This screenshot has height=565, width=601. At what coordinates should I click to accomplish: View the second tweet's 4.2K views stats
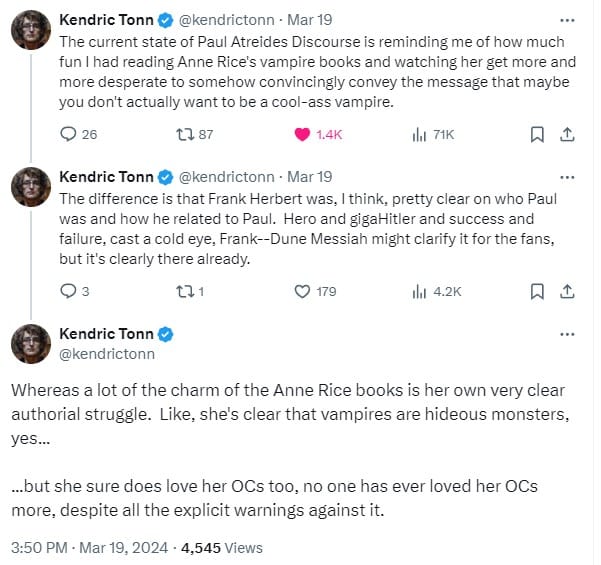click(437, 292)
